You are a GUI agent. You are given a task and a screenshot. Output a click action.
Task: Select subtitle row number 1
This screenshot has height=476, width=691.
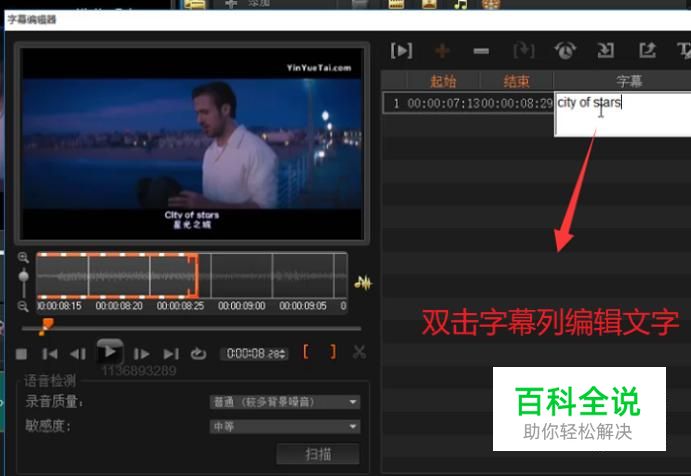coord(396,104)
